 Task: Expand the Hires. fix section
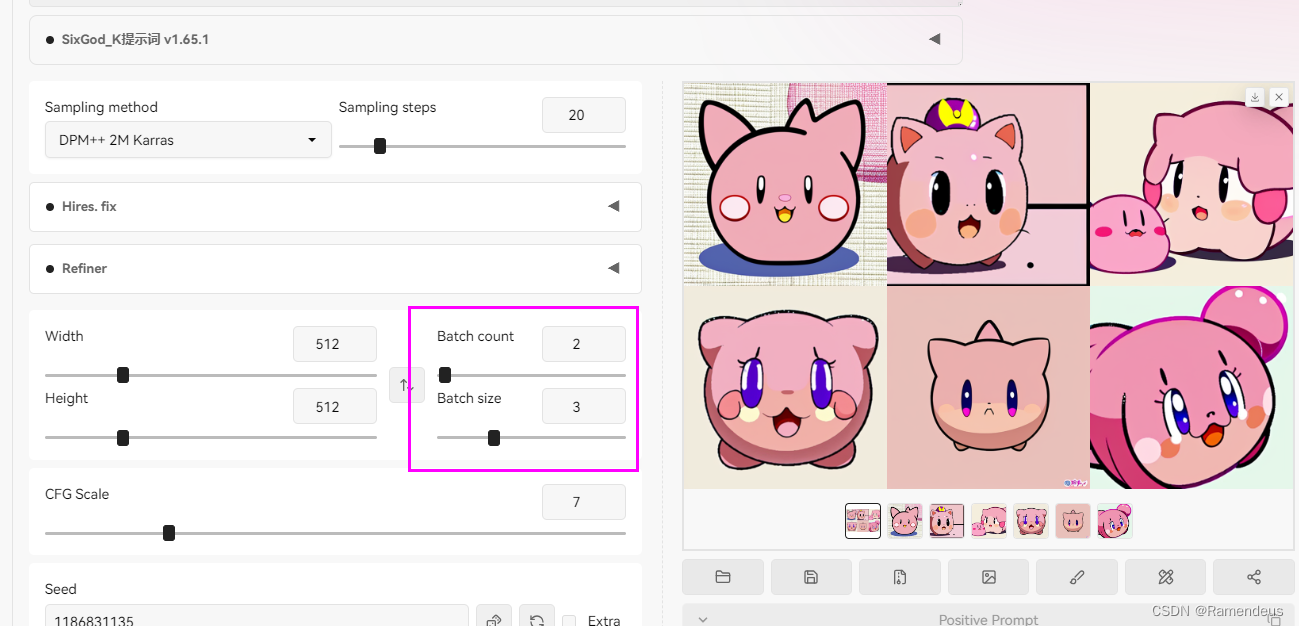tap(336, 206)
